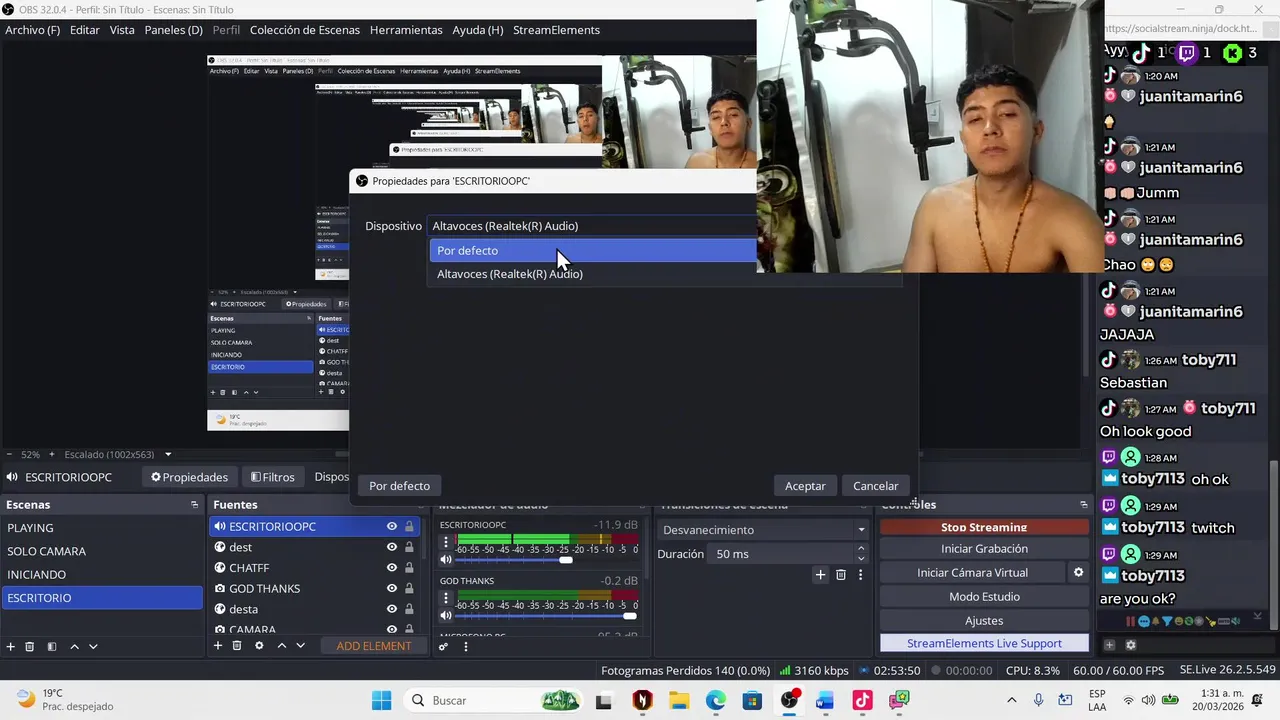Move scene down with the arrow icon
Screen dimensions: 1280x720
pyautogui.click(x=93, y=647)
